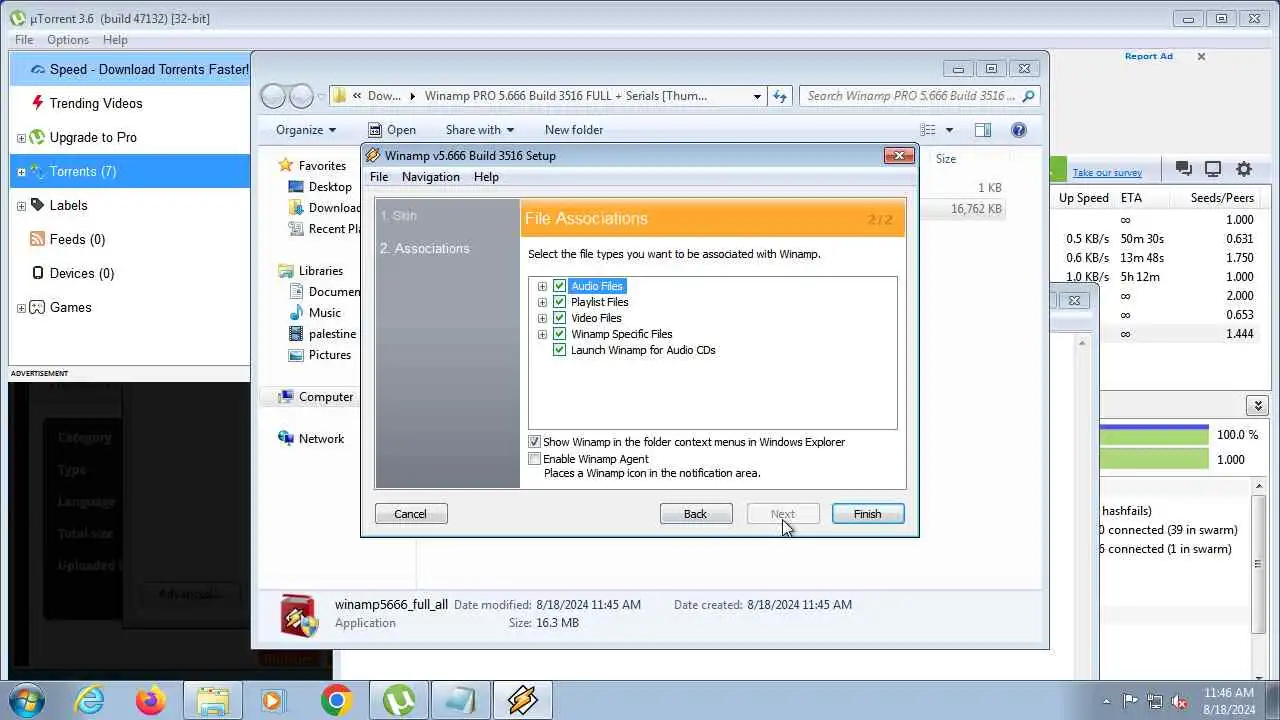Select Devices (0) in uTorrent sidebar
The width and height of the screenshot is (1280, 720).
tap(82, 273)
